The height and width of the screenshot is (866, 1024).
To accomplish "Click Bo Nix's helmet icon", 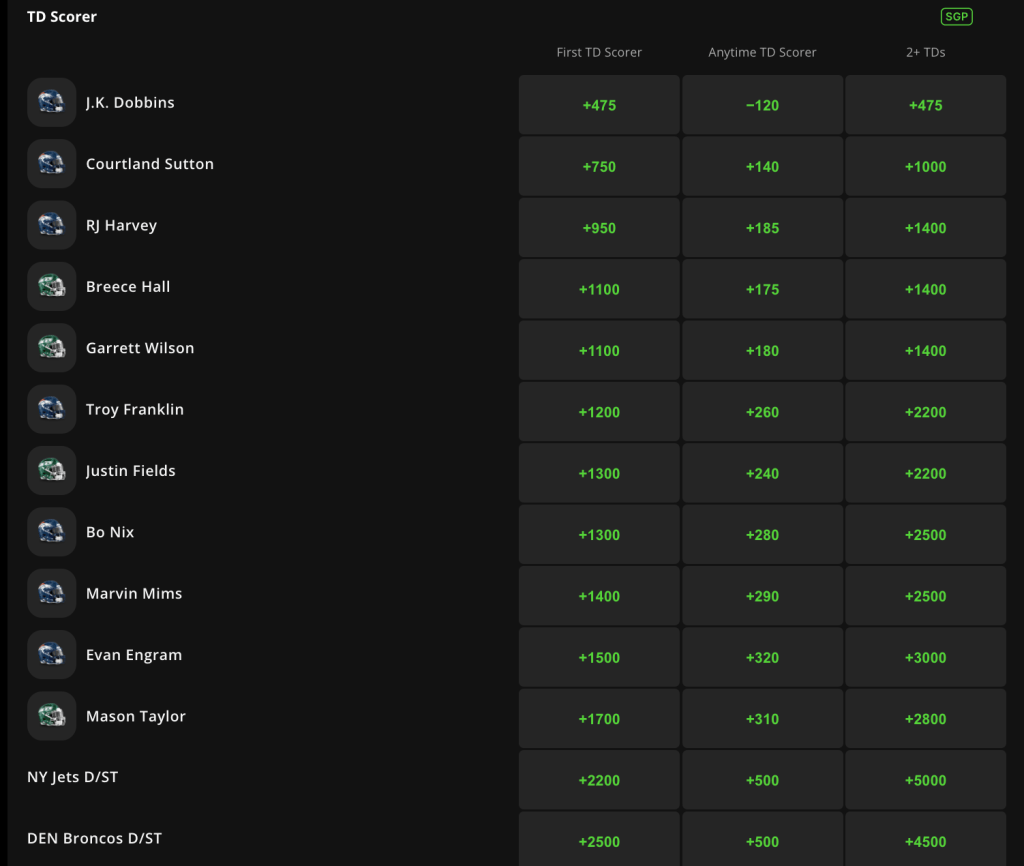I will (x=52, y=532).
